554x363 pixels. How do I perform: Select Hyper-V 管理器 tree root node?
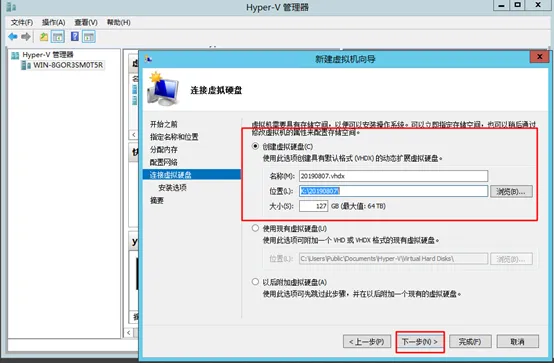pyautogui.click(x=48, y=55)
